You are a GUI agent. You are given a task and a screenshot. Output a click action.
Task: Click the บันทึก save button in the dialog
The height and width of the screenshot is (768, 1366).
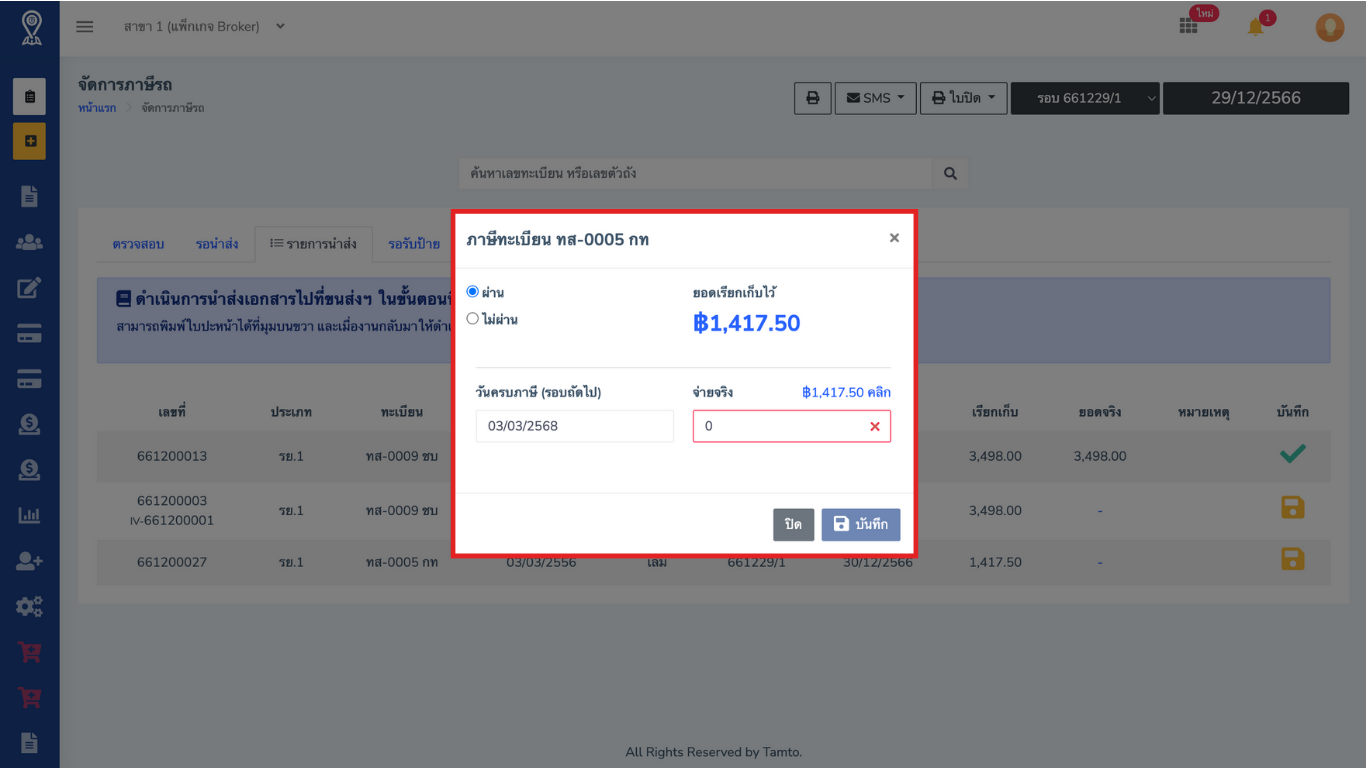[861, 524]
